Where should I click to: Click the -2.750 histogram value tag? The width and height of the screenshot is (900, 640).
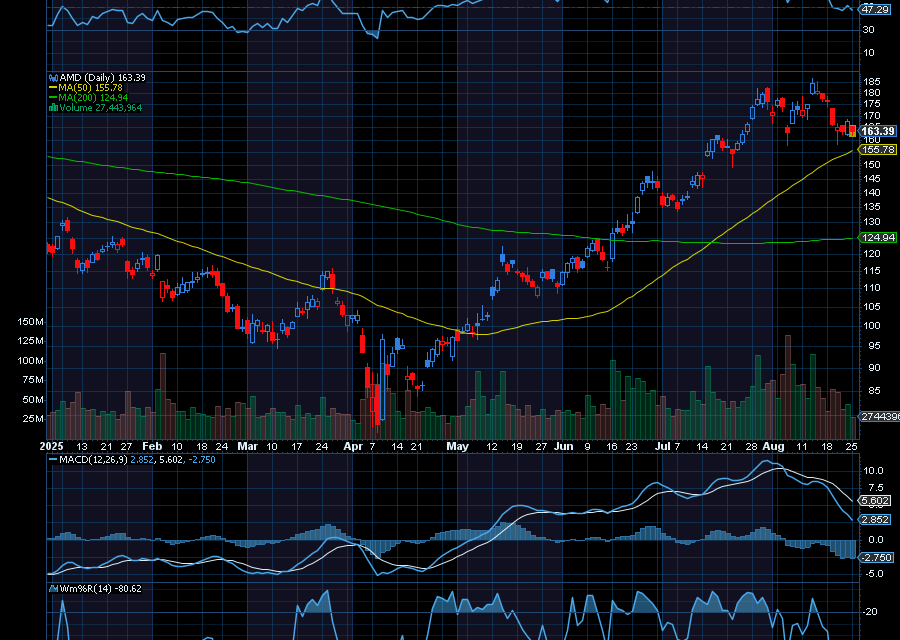876,557
